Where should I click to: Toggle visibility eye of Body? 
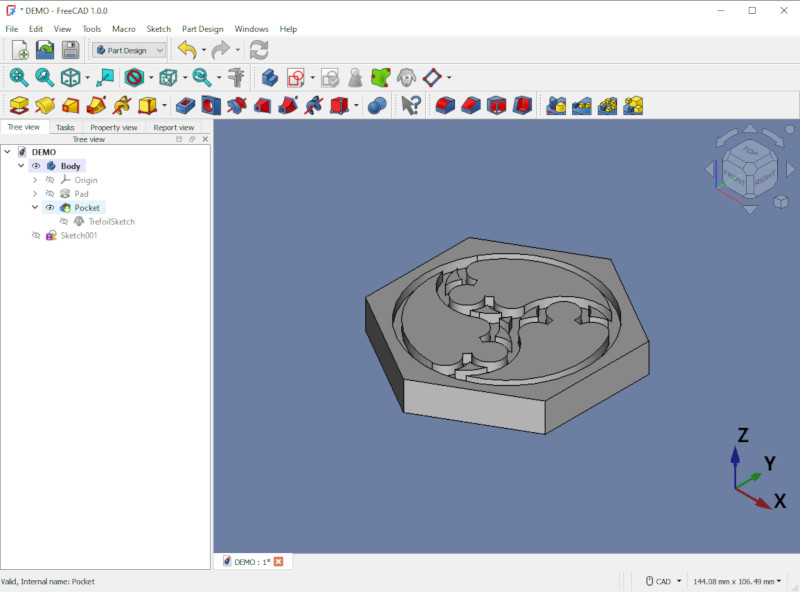pyautogui.click(x=36, y=166)
